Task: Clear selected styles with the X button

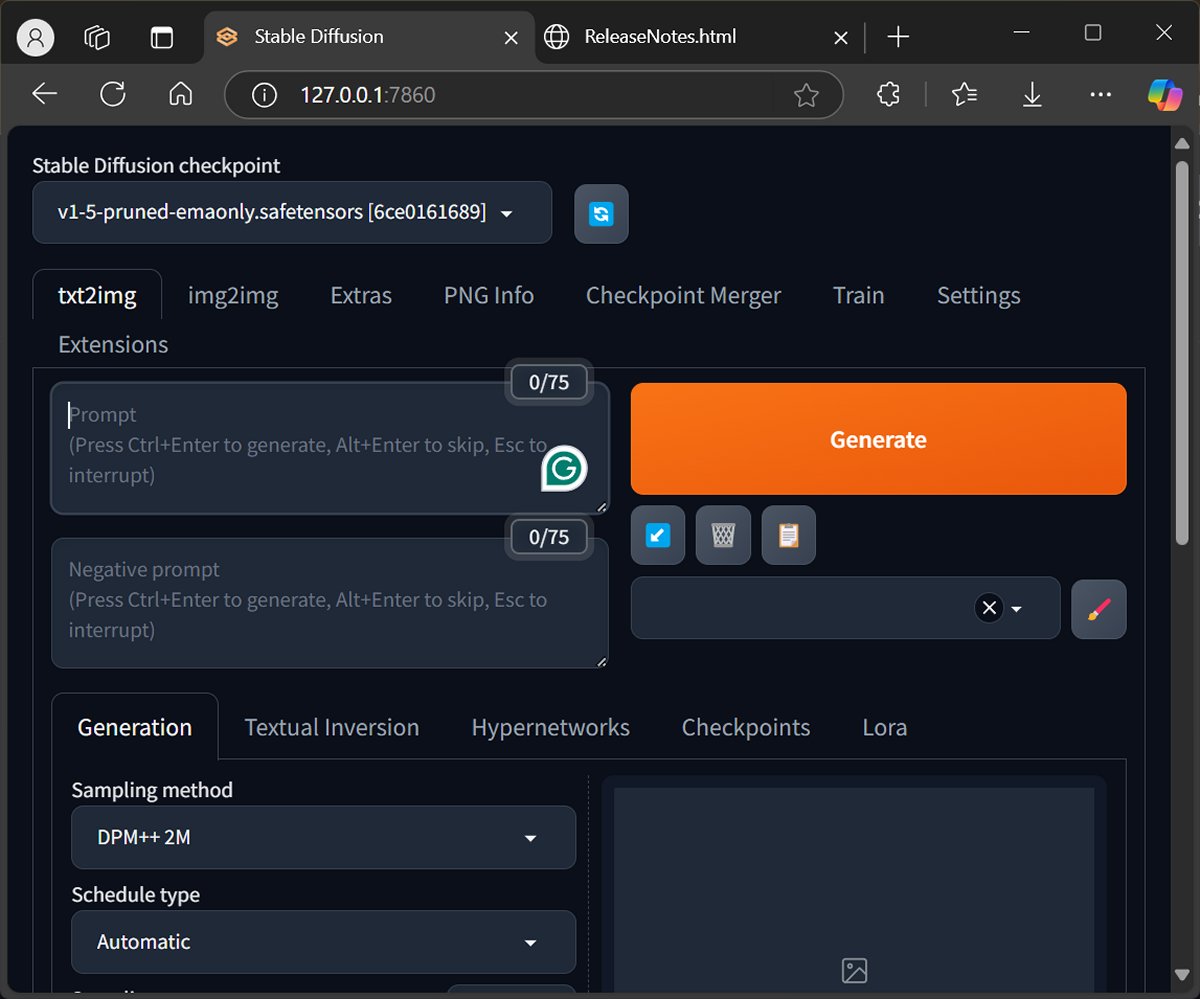Action: click(989, 608)
